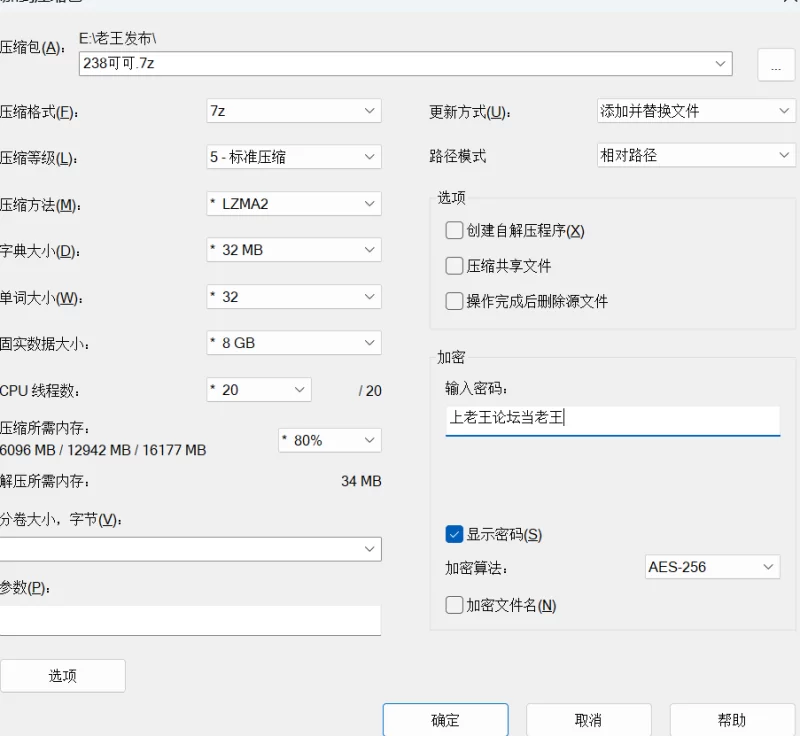Screen dimensions: 800x736
Task: Enable encrypt file names checkbox
Action: (455, 605)
